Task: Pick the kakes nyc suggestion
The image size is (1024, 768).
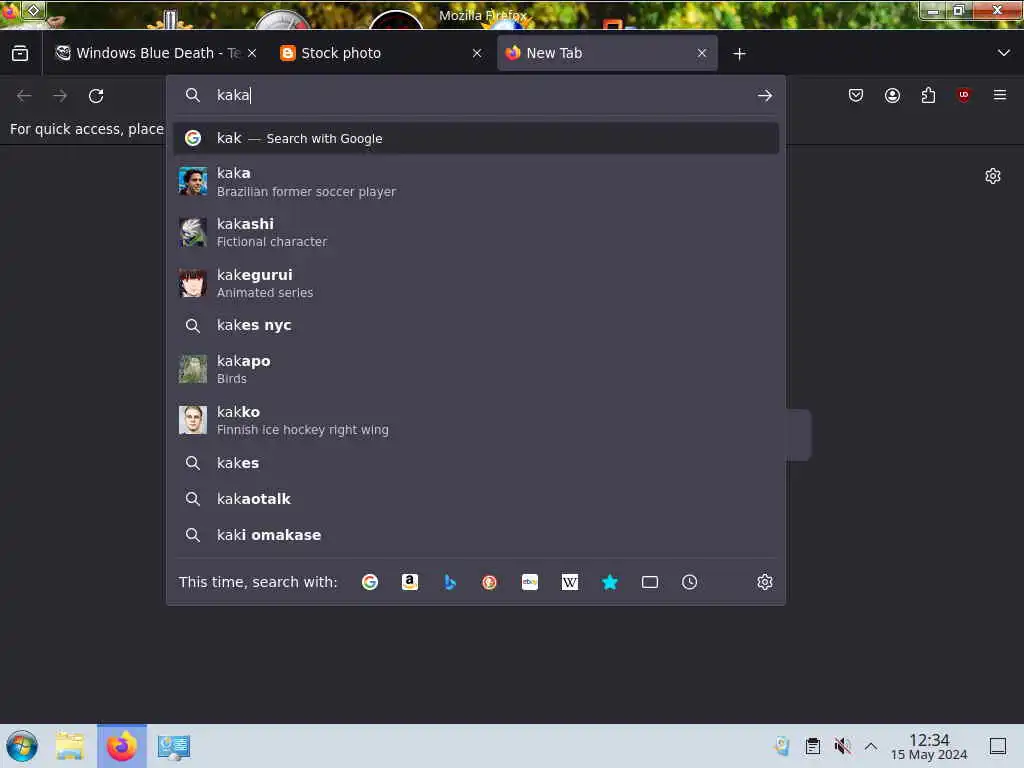Action: coord(475,325)
